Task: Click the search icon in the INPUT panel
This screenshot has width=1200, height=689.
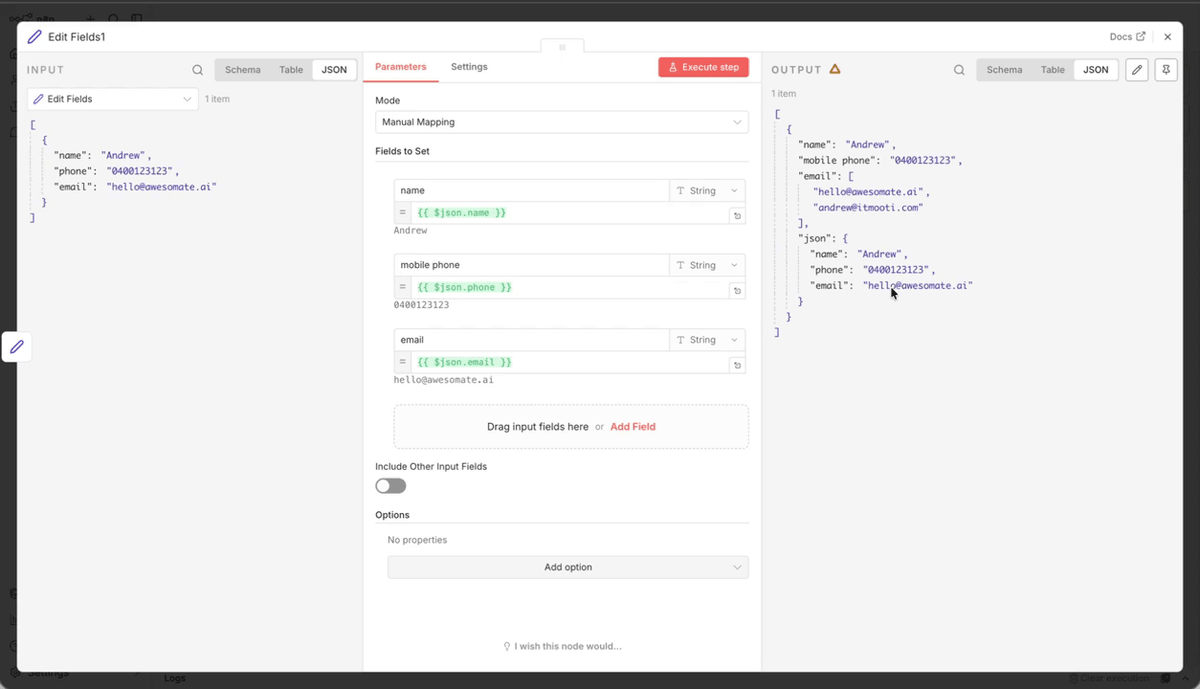Action: 197,70
